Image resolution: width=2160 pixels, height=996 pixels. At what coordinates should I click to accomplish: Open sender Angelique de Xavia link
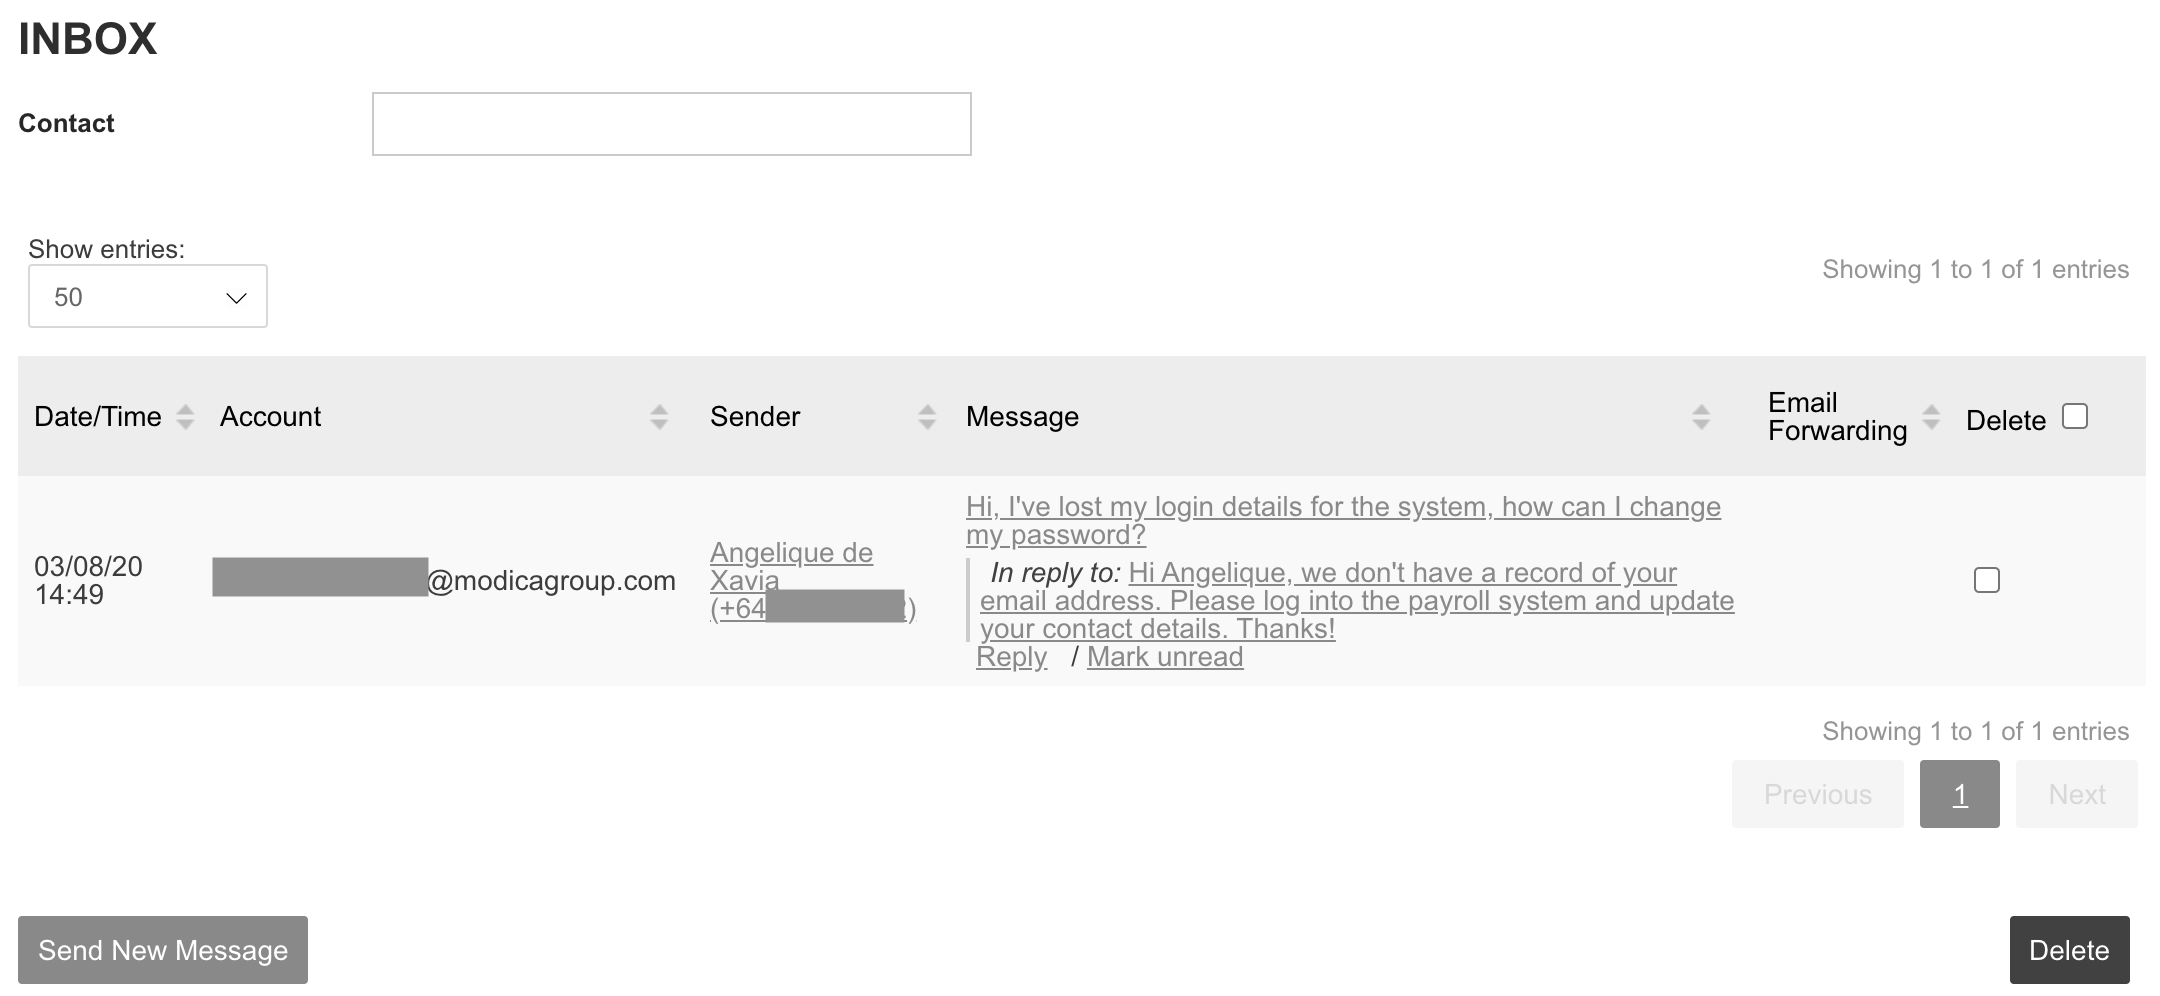(791, 566)
